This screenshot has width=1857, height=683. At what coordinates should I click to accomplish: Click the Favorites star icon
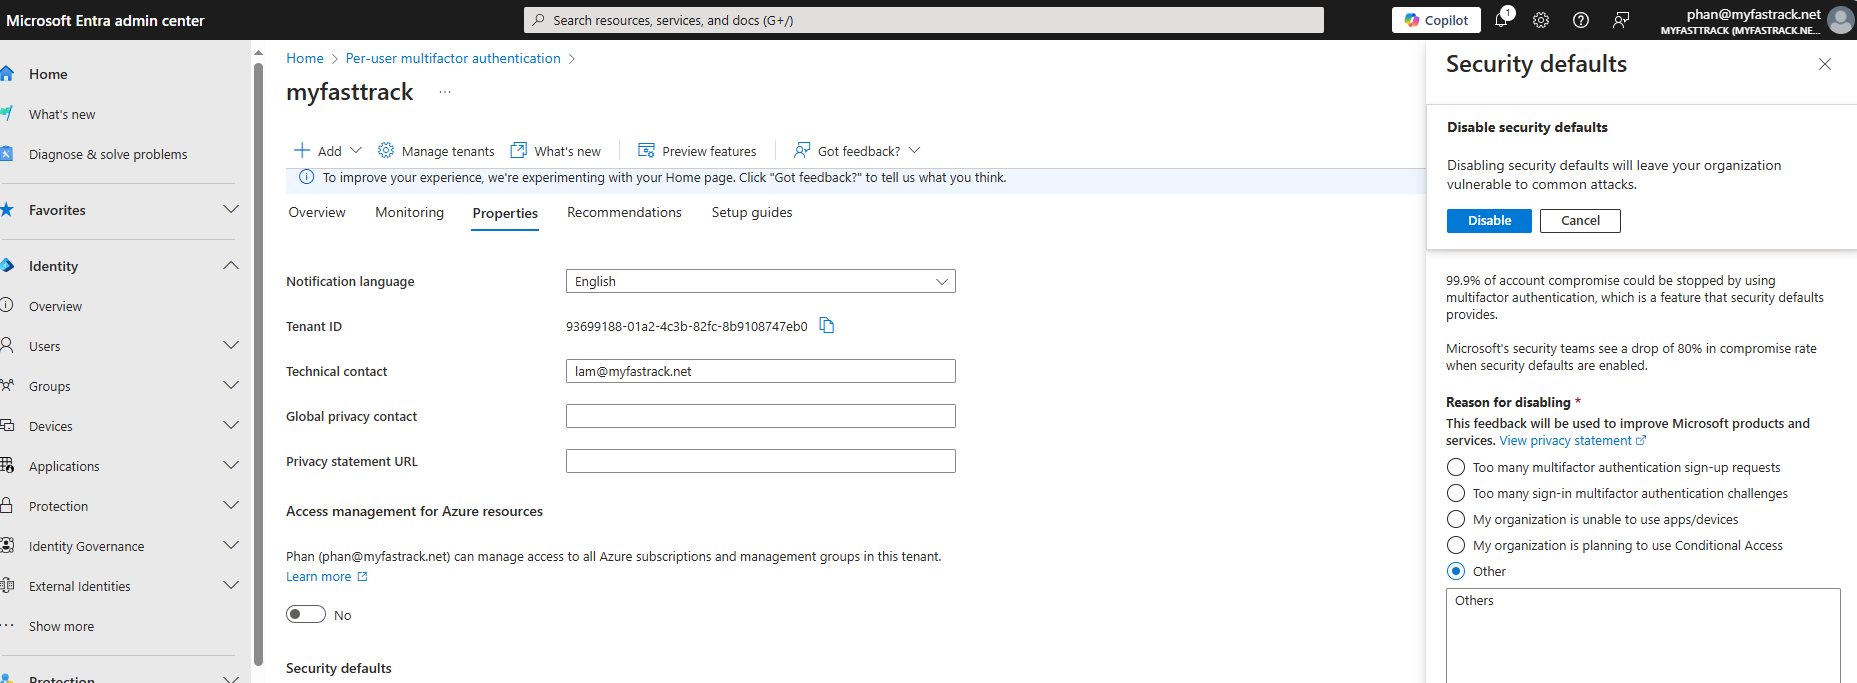point(7,209)
